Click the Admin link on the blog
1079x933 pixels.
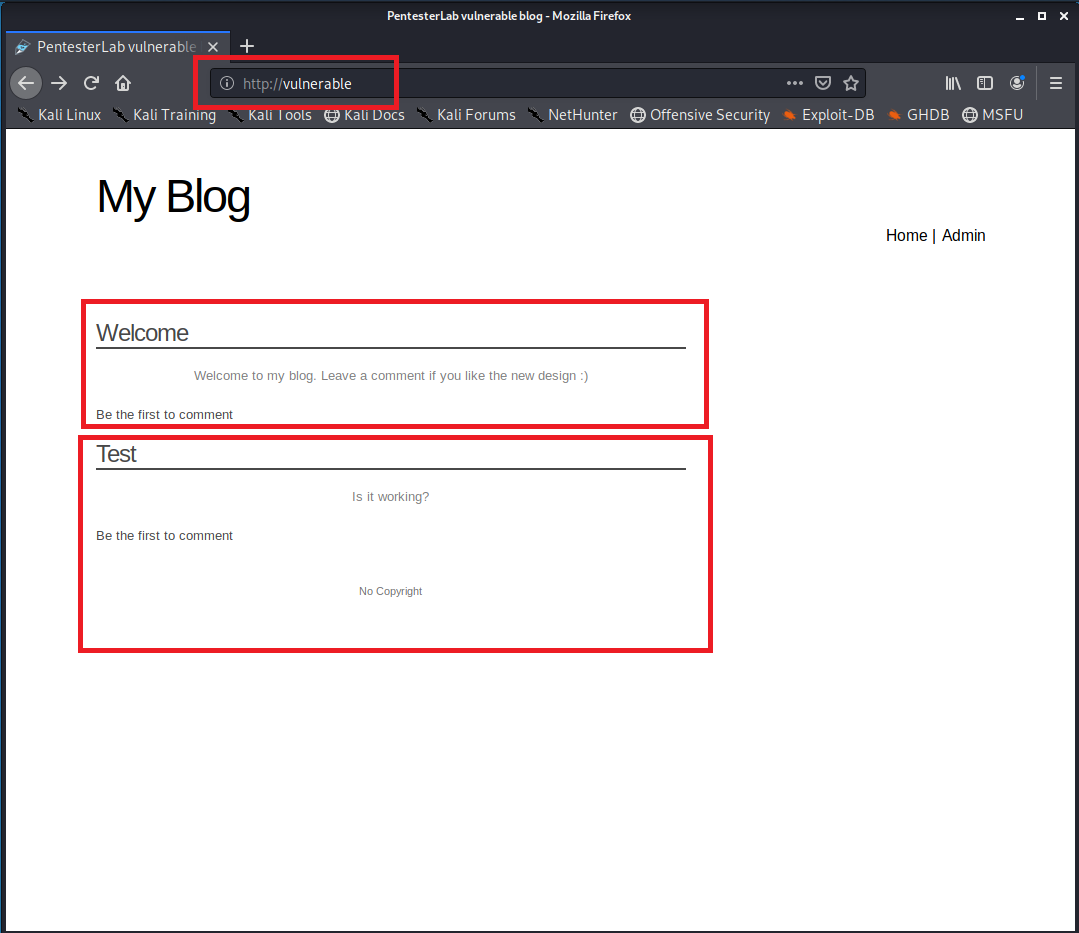(x=963, y=236)
